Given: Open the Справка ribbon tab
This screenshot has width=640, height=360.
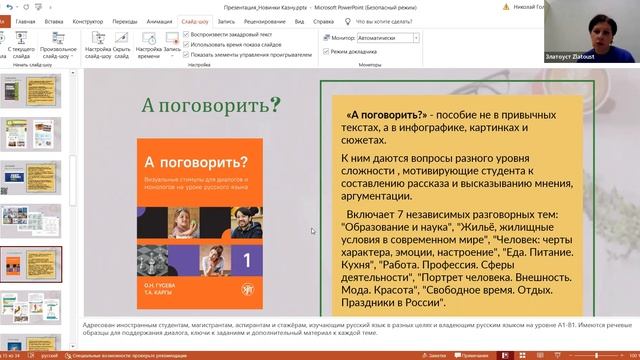Looking at the screenshot, I should click(x=323, y=21).
